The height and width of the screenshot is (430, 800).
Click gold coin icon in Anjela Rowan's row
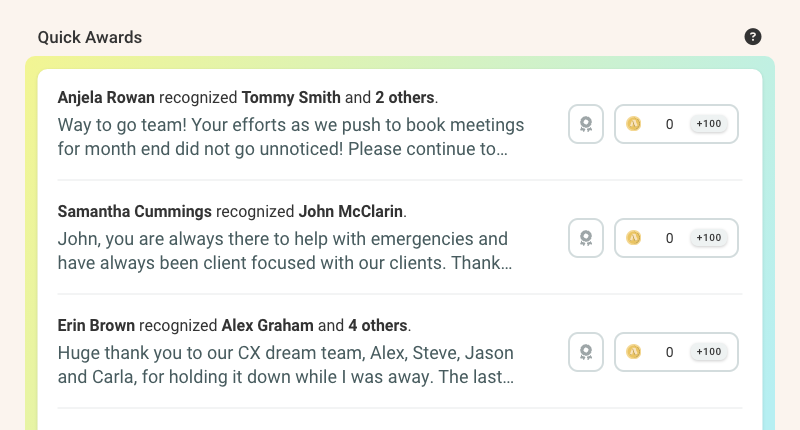click(x=633, y=124)
